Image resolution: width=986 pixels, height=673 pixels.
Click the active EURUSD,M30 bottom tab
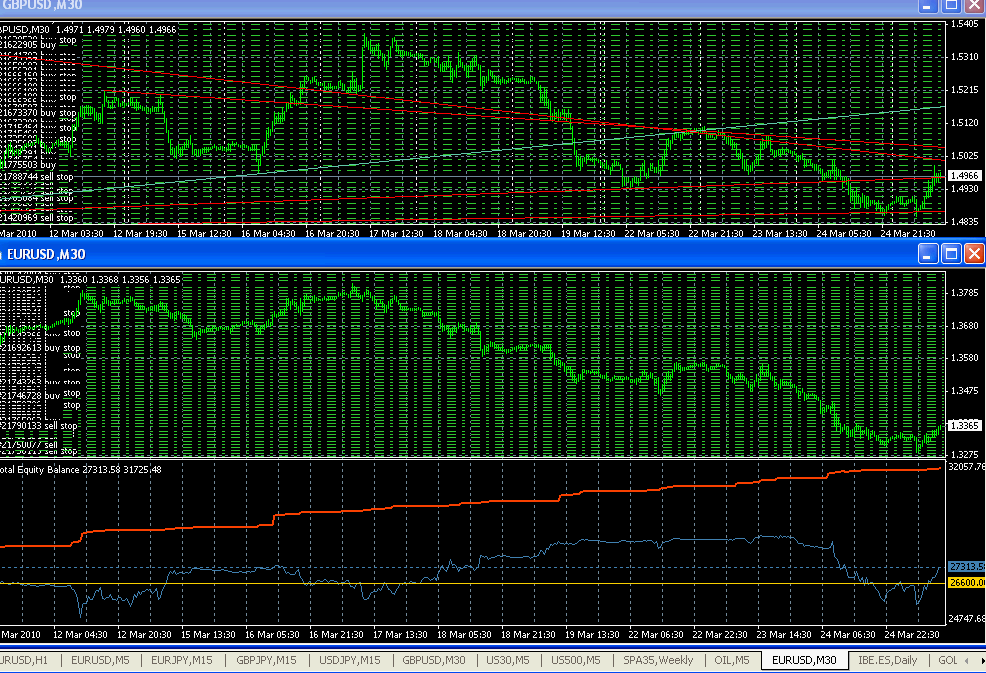tap(804, 660)
